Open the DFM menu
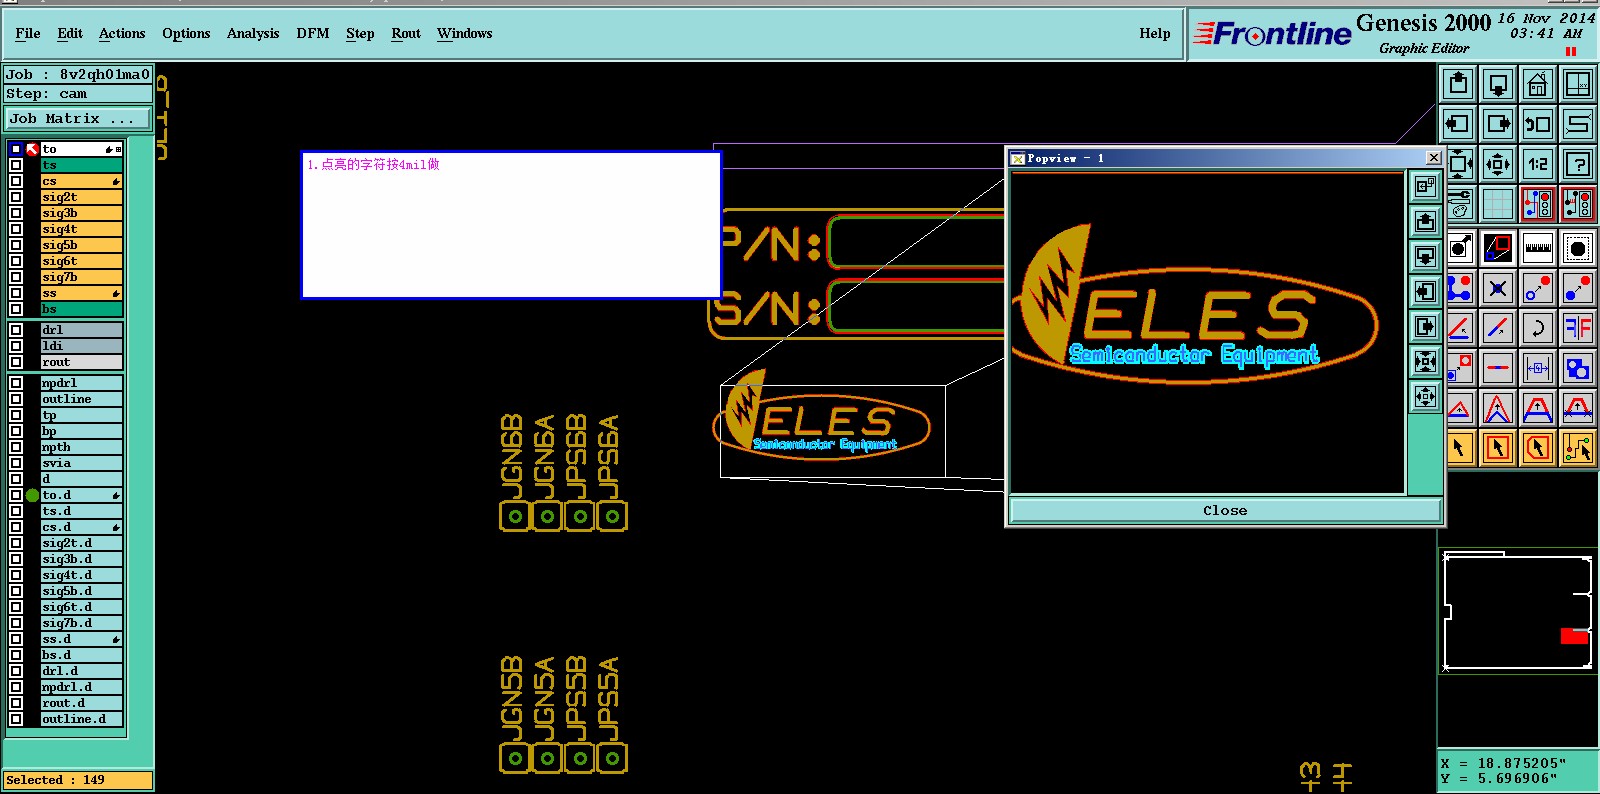Viewport: 1600px width, 794px height. 313,33
